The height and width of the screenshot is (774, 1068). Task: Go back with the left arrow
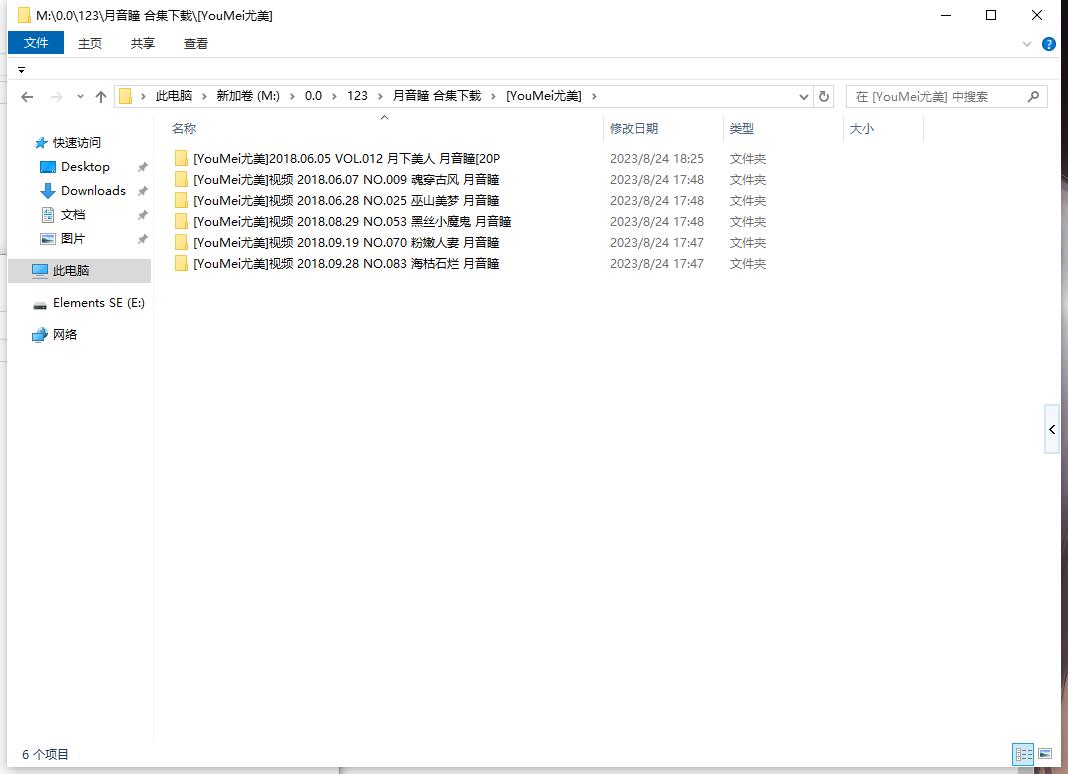pyautogui.click(x=27, y=97)
